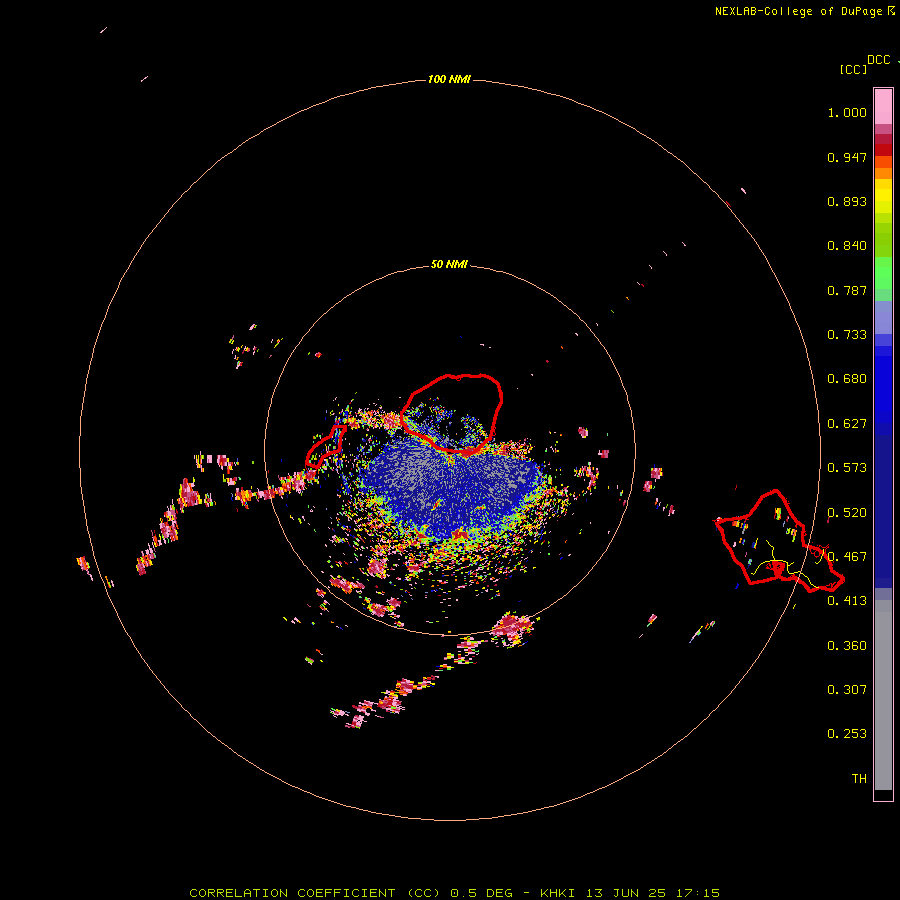Click the 1.000 value on color scale
900x900 pixels.
847,112
